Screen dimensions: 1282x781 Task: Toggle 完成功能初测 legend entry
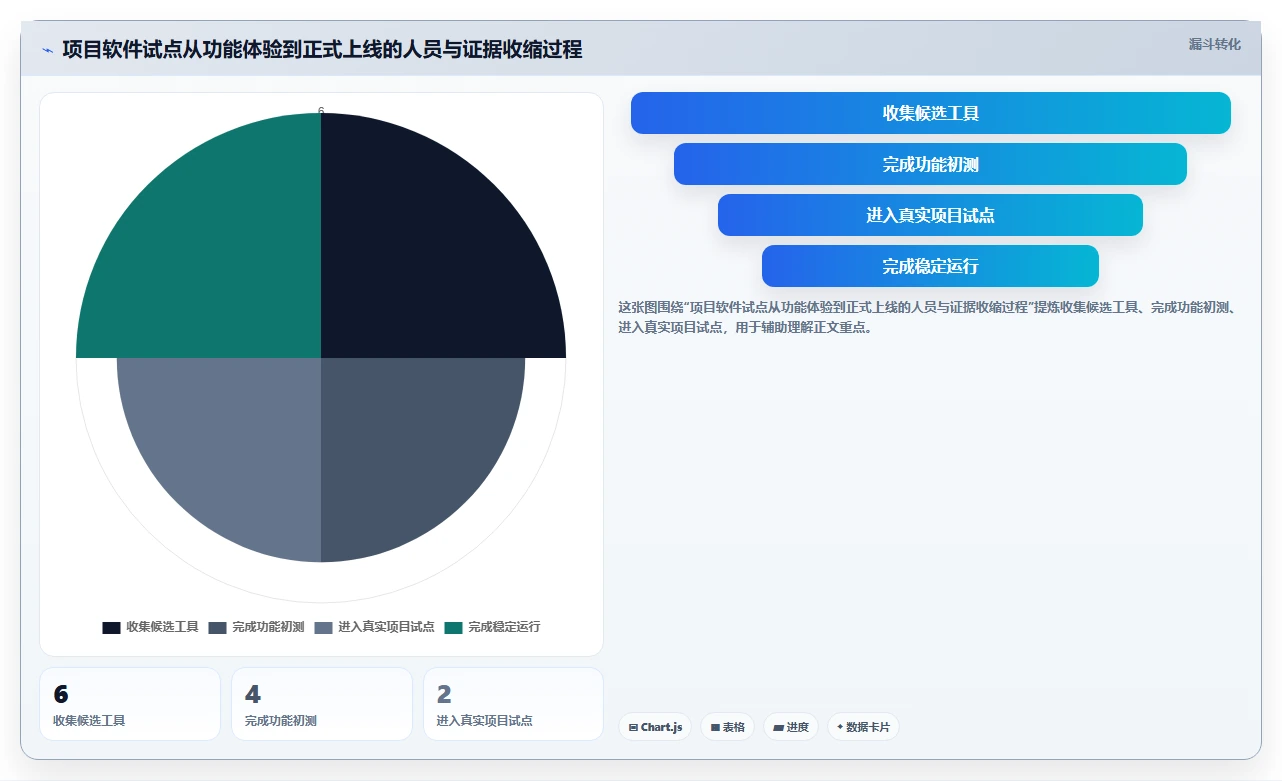pyautogui.click(x=256, y=627)
